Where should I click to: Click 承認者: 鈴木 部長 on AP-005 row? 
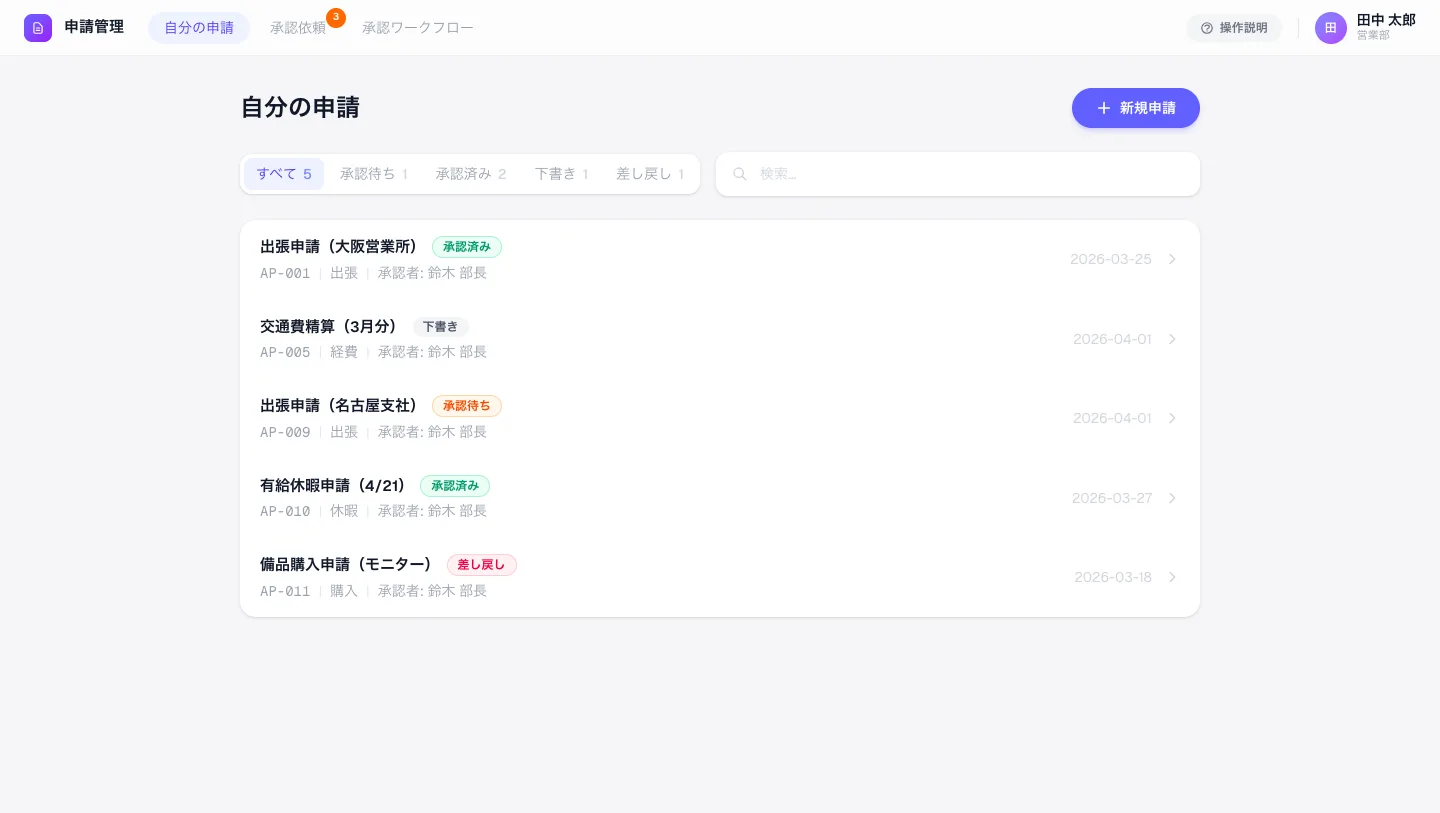click(432, 352)
